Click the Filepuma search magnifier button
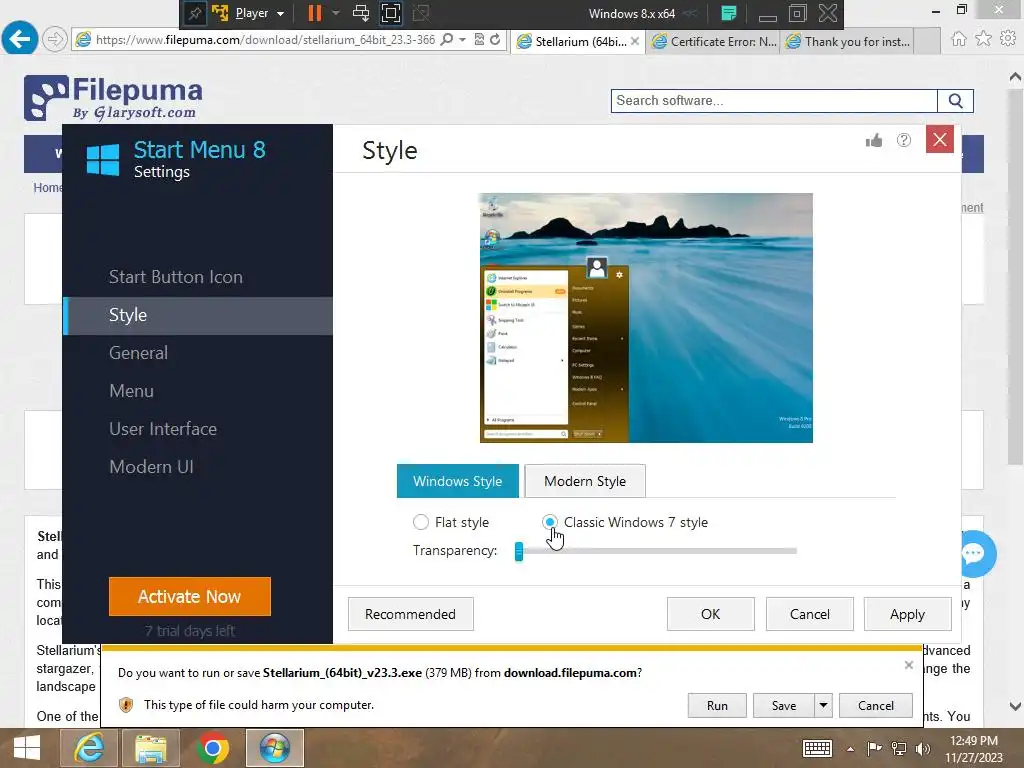Viewport: 1024px width, 768px height. click(x=955, y=101)
